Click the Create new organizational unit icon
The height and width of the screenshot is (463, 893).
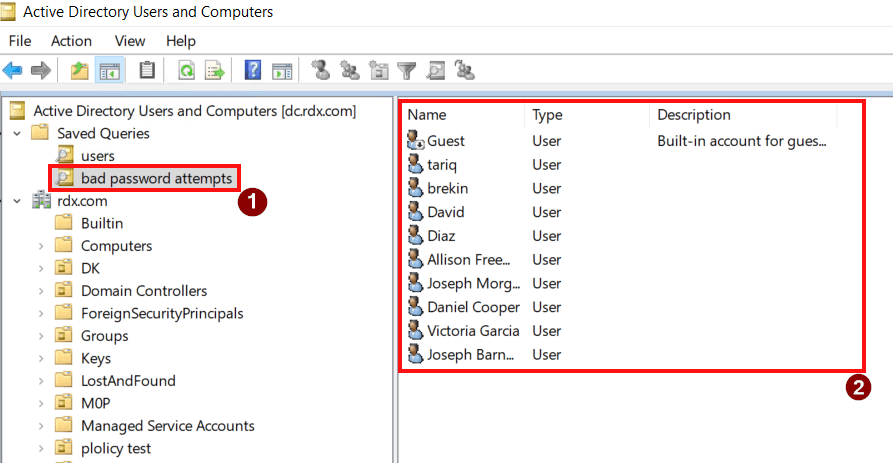tap(378, 70)
